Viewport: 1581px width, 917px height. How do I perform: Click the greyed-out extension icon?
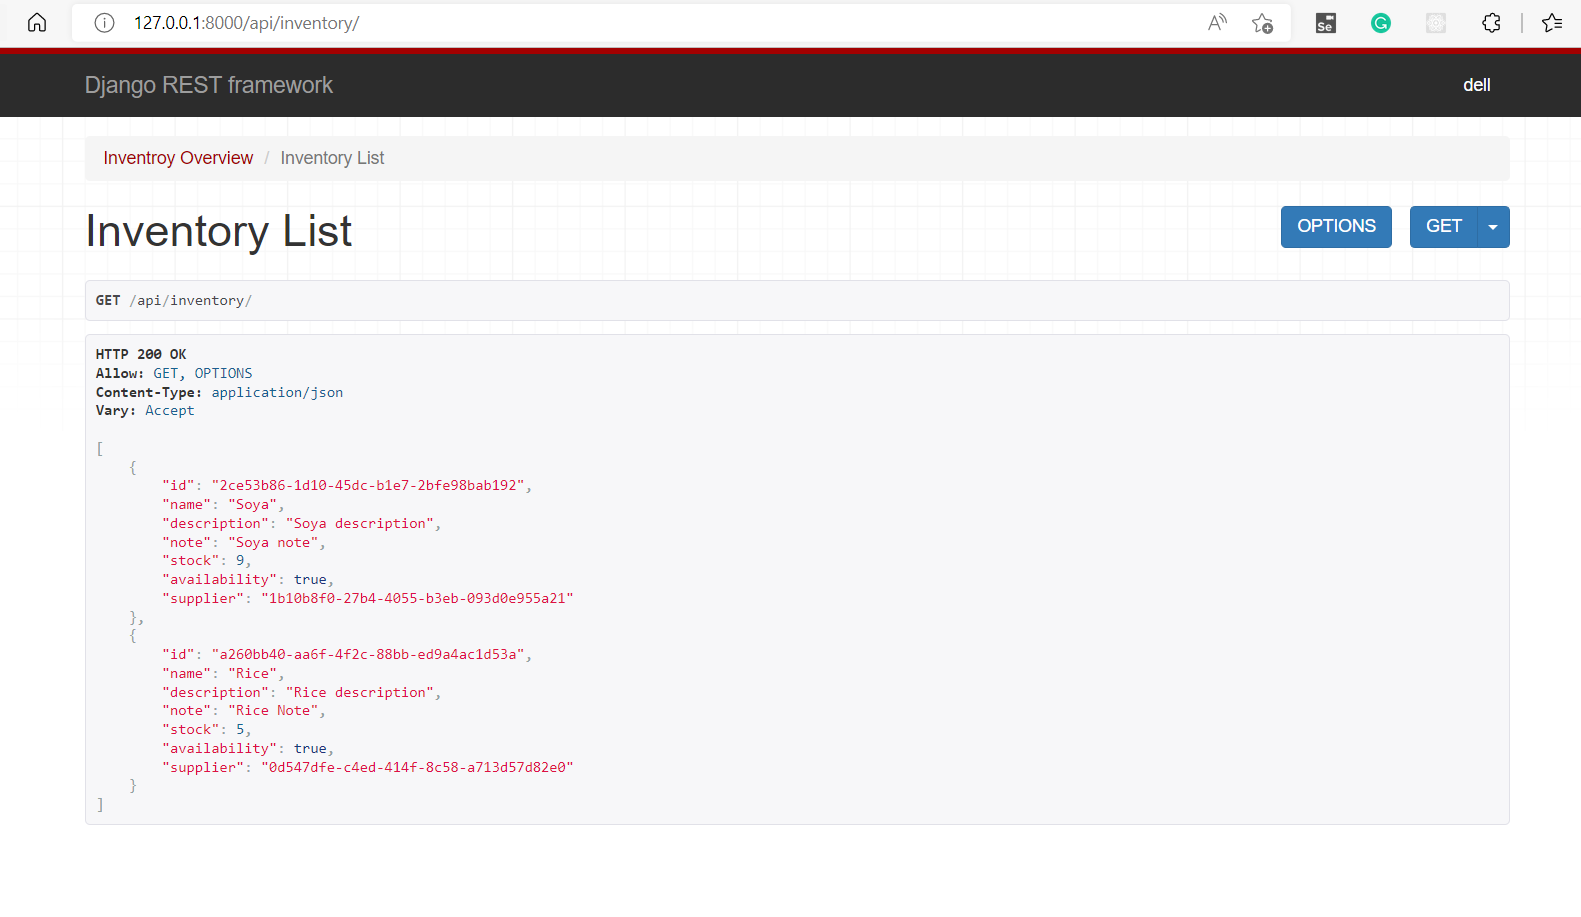1436,23
